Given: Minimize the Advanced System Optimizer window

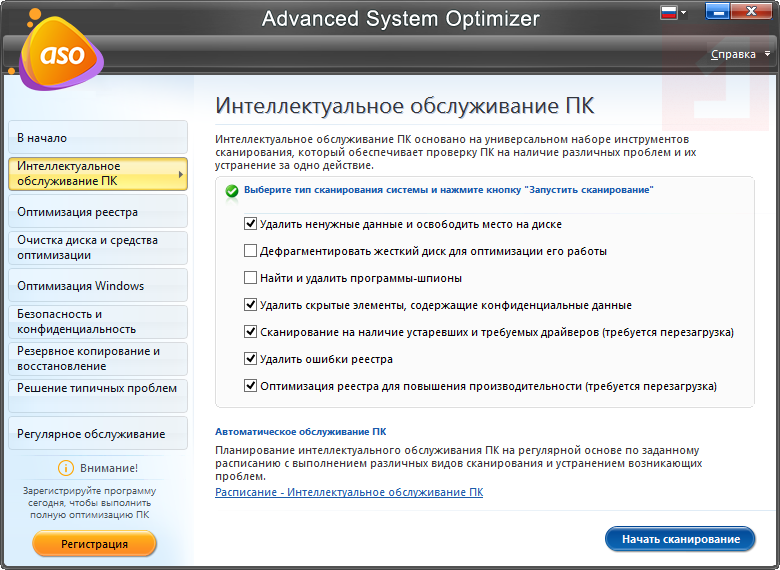Looking at the screenshot, I should tap(718, 11).
